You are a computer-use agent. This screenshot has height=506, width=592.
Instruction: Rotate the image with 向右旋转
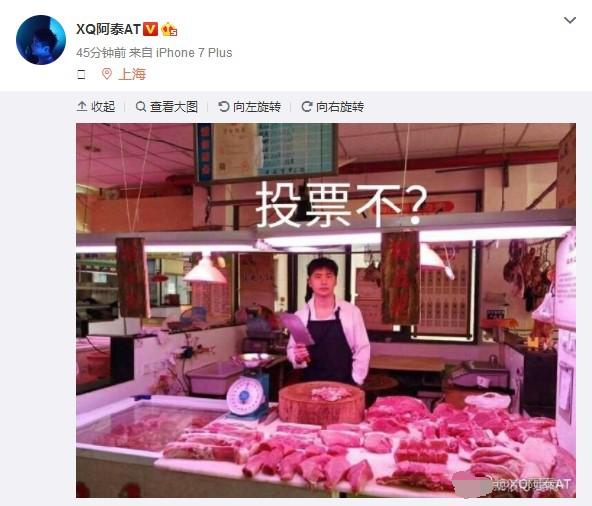click(x=340, y=107)
